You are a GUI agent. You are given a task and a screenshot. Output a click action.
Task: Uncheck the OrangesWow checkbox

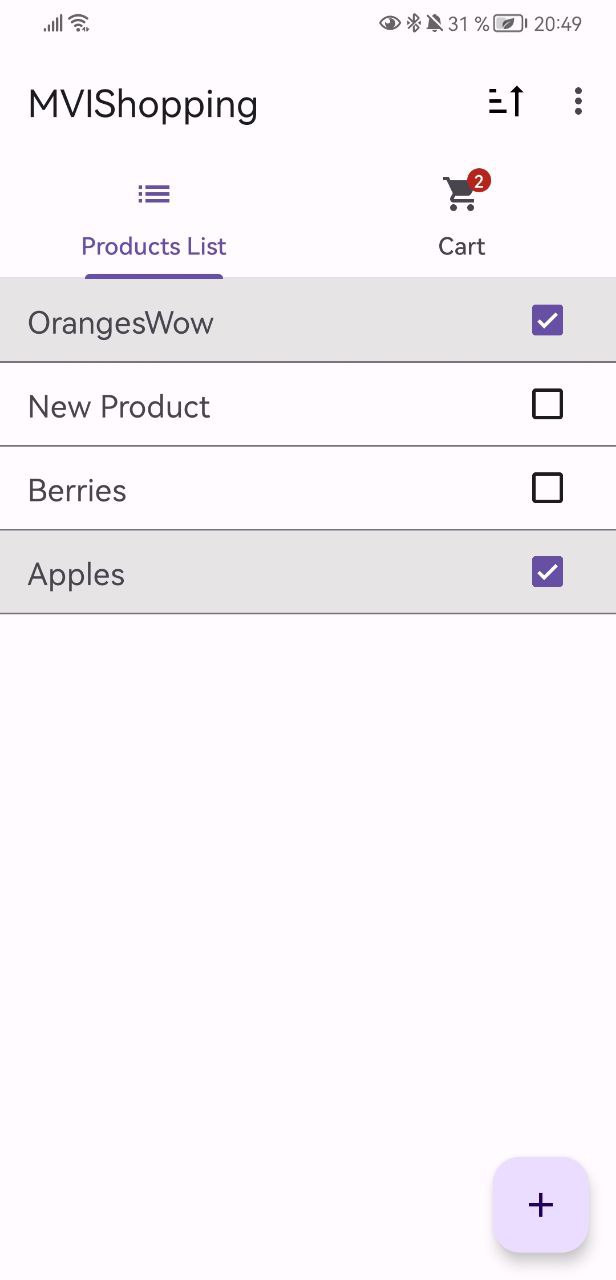pos(546,320)
